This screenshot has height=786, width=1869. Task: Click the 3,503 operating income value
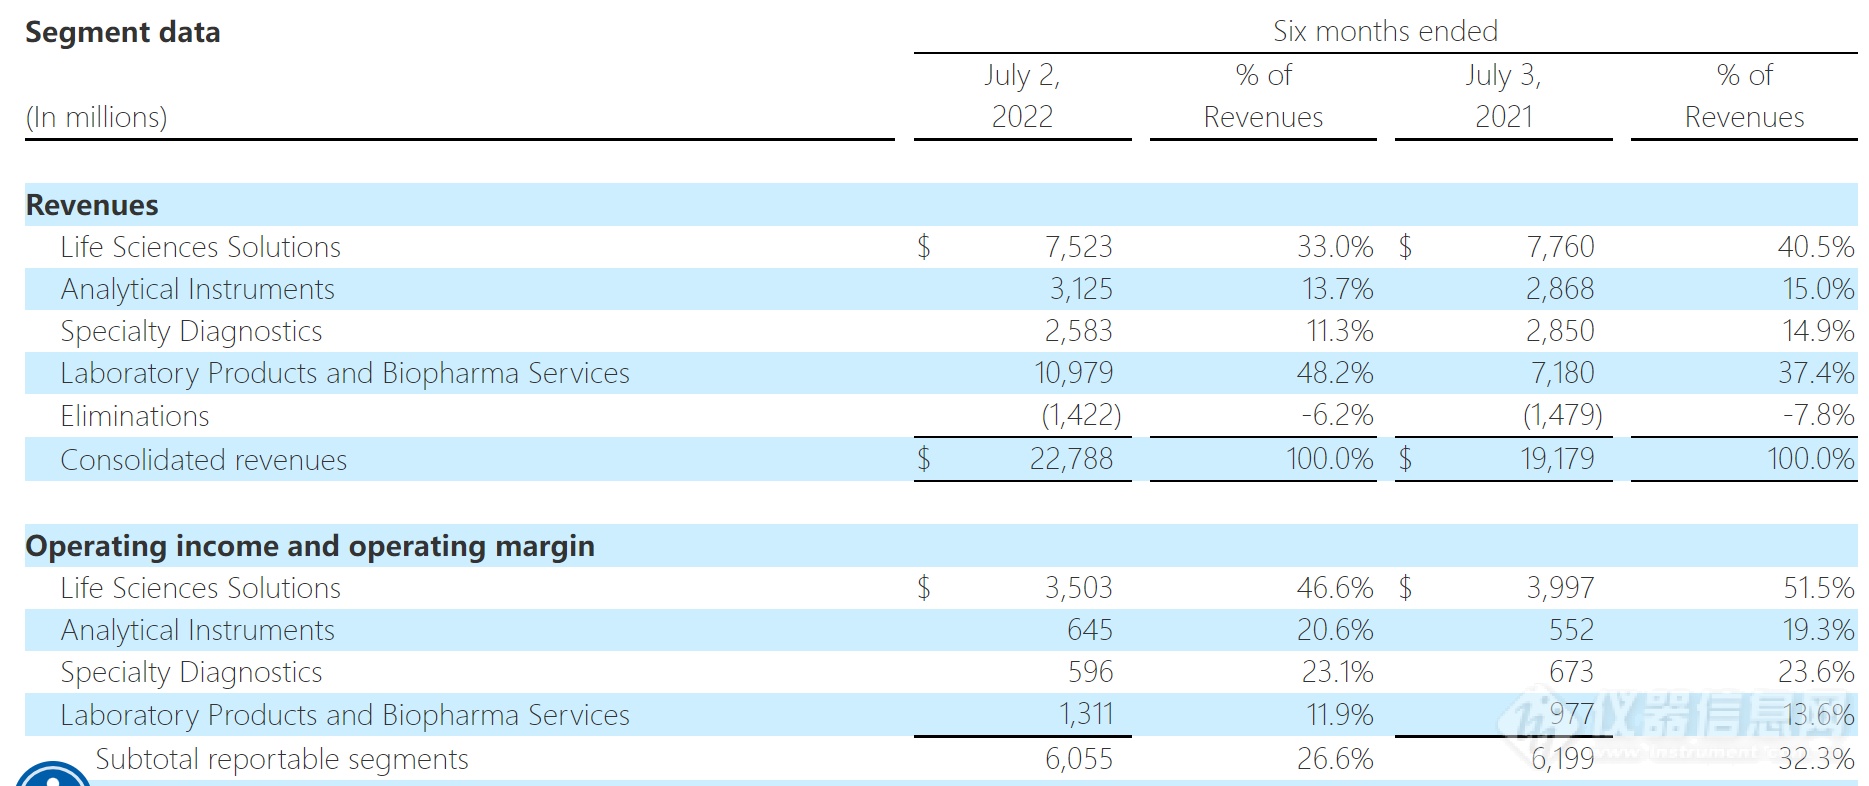(1079, 588)
